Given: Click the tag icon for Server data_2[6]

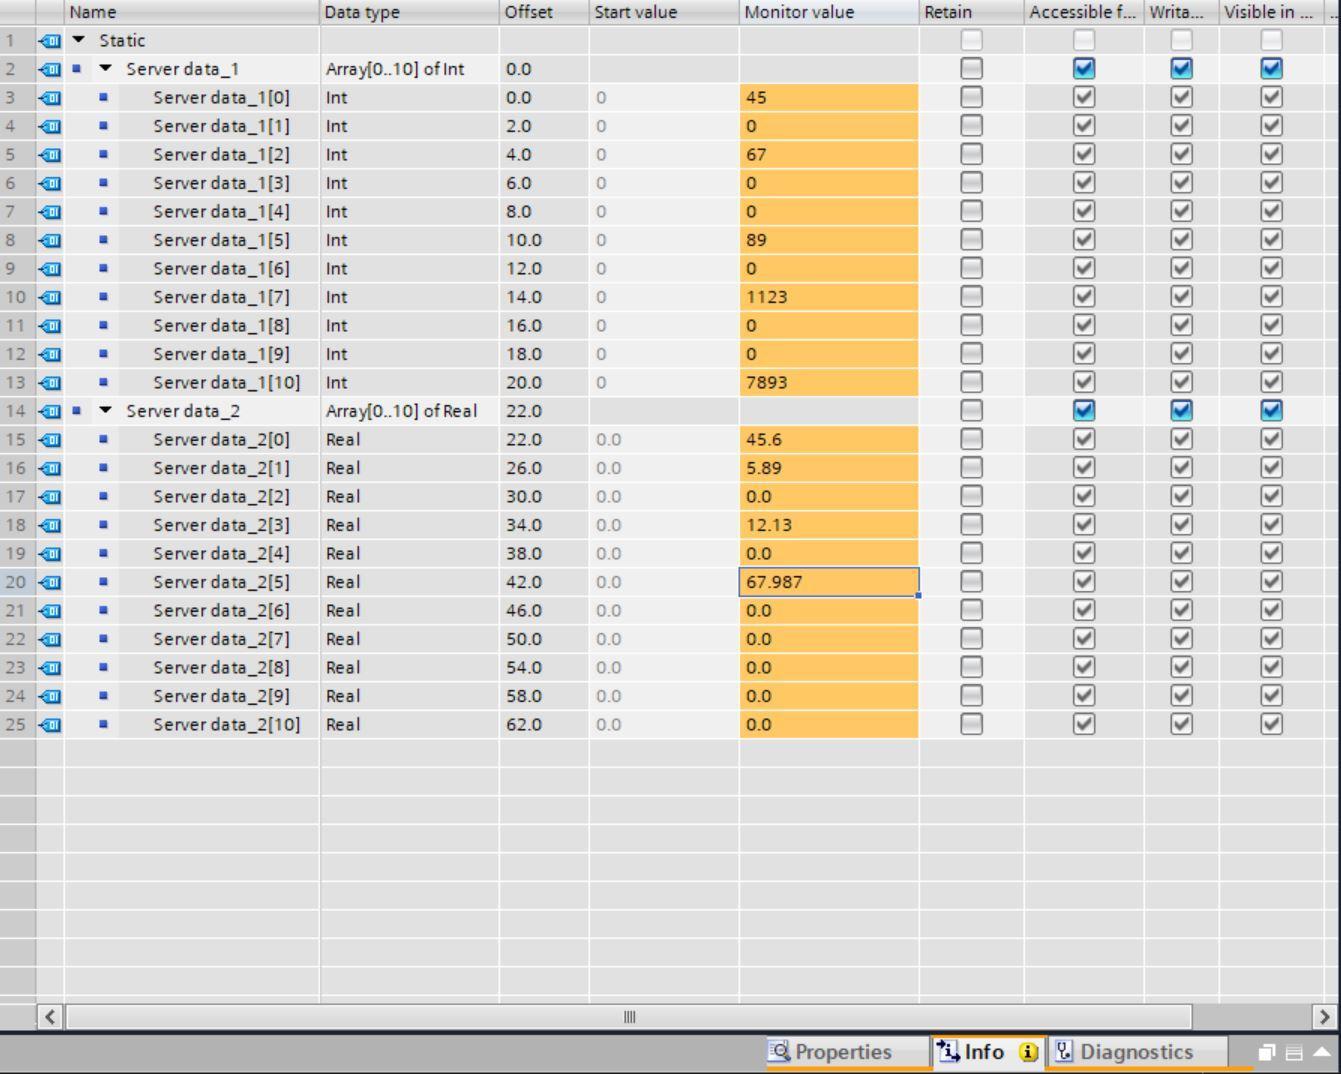Looking at the screenshot, I should [x=49, y=611].
